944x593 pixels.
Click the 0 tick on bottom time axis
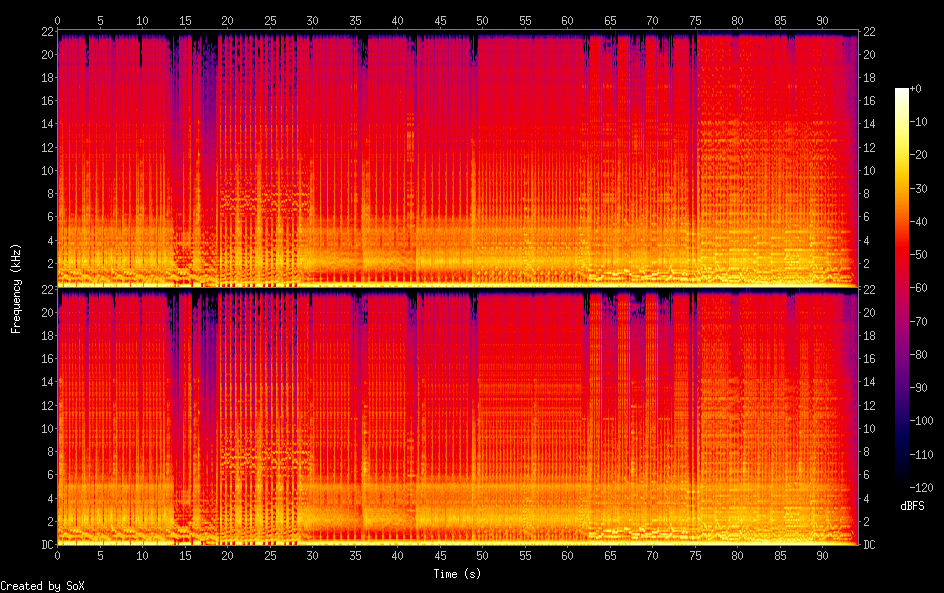pos(58,555)
